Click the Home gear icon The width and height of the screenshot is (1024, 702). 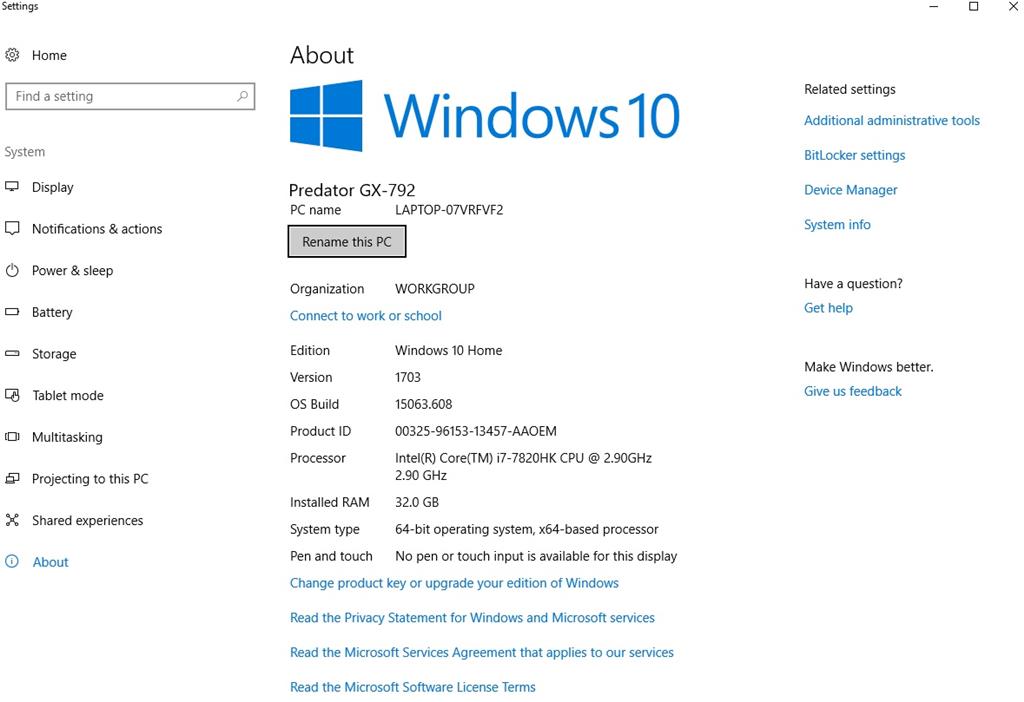[x=12, y=55]
